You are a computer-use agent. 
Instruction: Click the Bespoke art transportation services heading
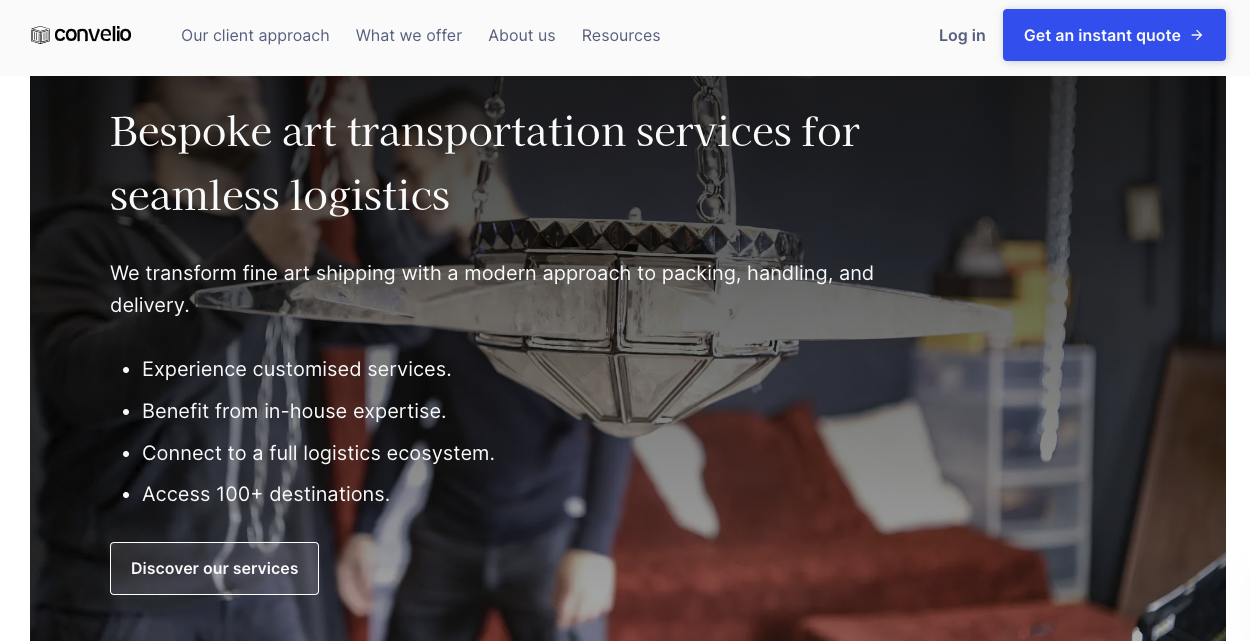(485, 163)
